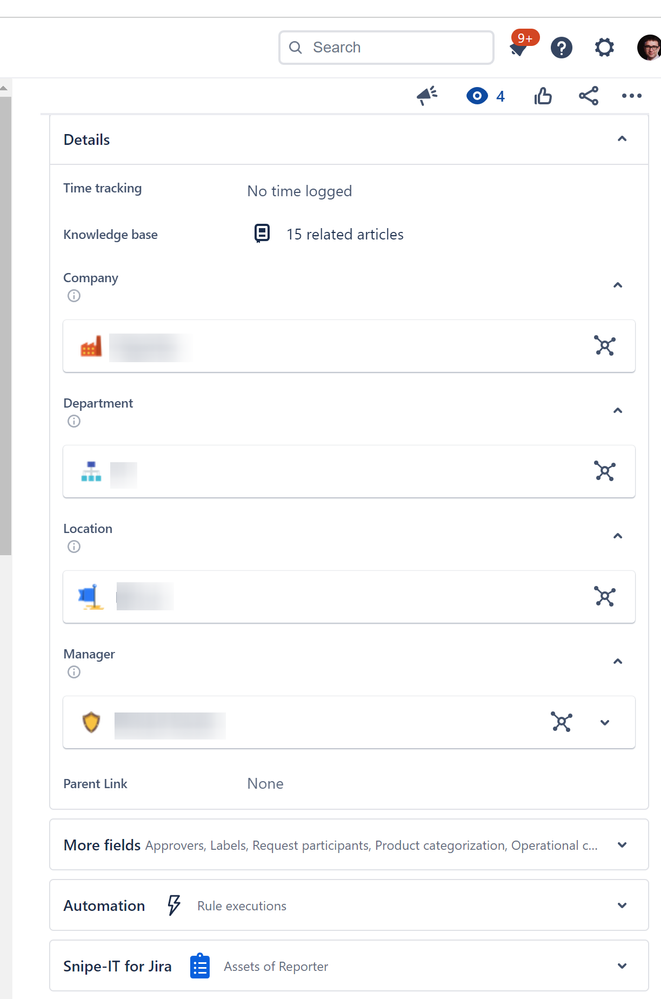Expand the Manager asset dropdown arrow
This screenshot has height=999, width=661.
pyautogui.click(x=605, y=722)
